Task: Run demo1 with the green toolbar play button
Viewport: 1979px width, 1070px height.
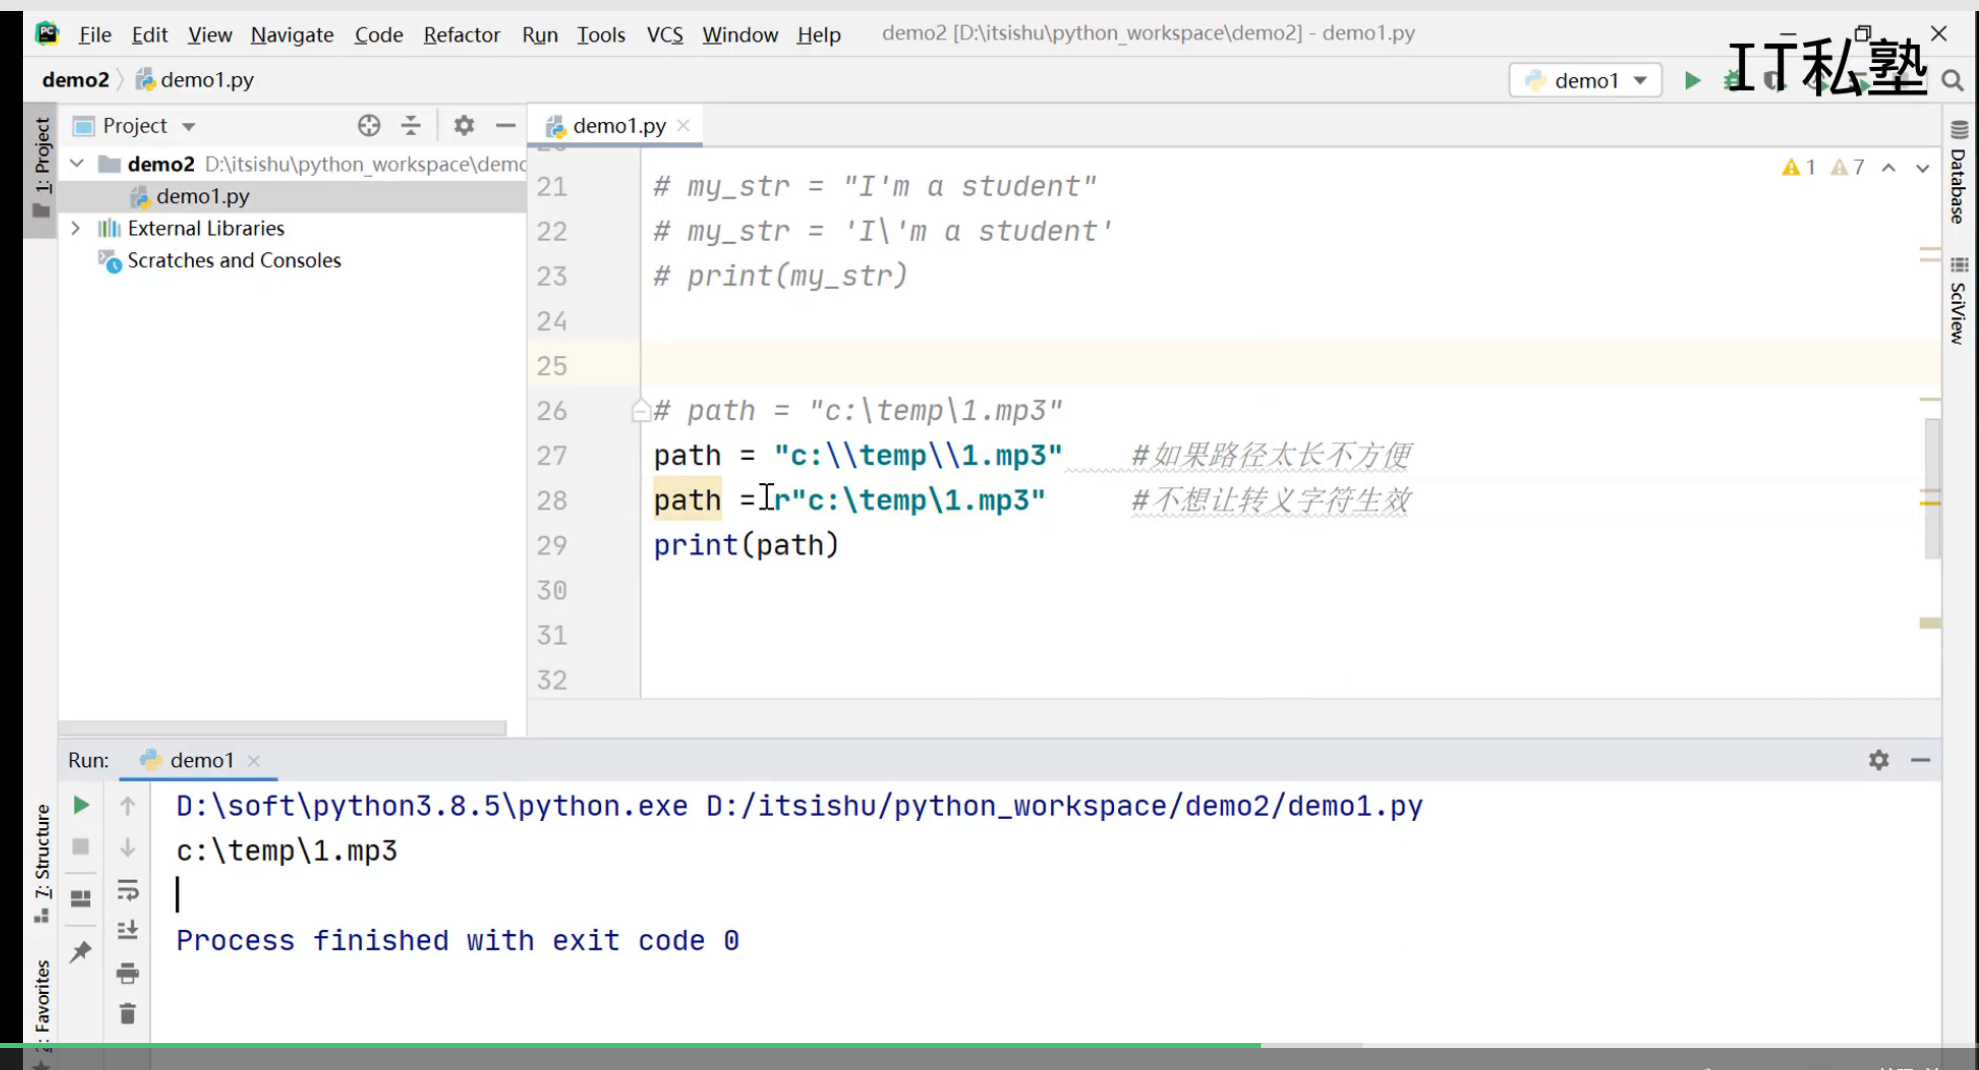Action: [x=1692, y=80]
